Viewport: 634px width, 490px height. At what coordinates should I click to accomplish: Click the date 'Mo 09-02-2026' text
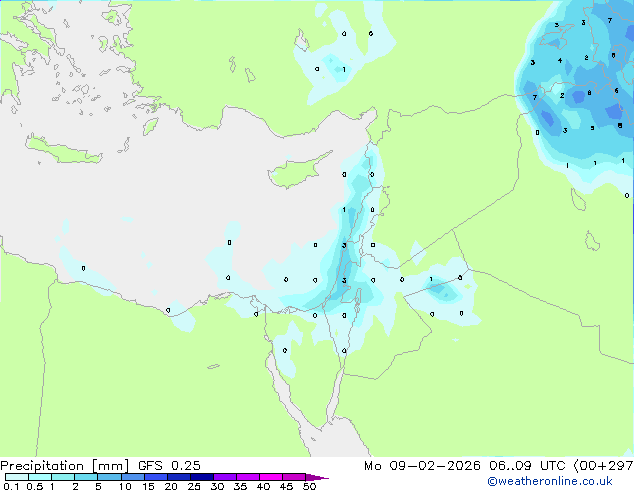click(x=422, y=466)
